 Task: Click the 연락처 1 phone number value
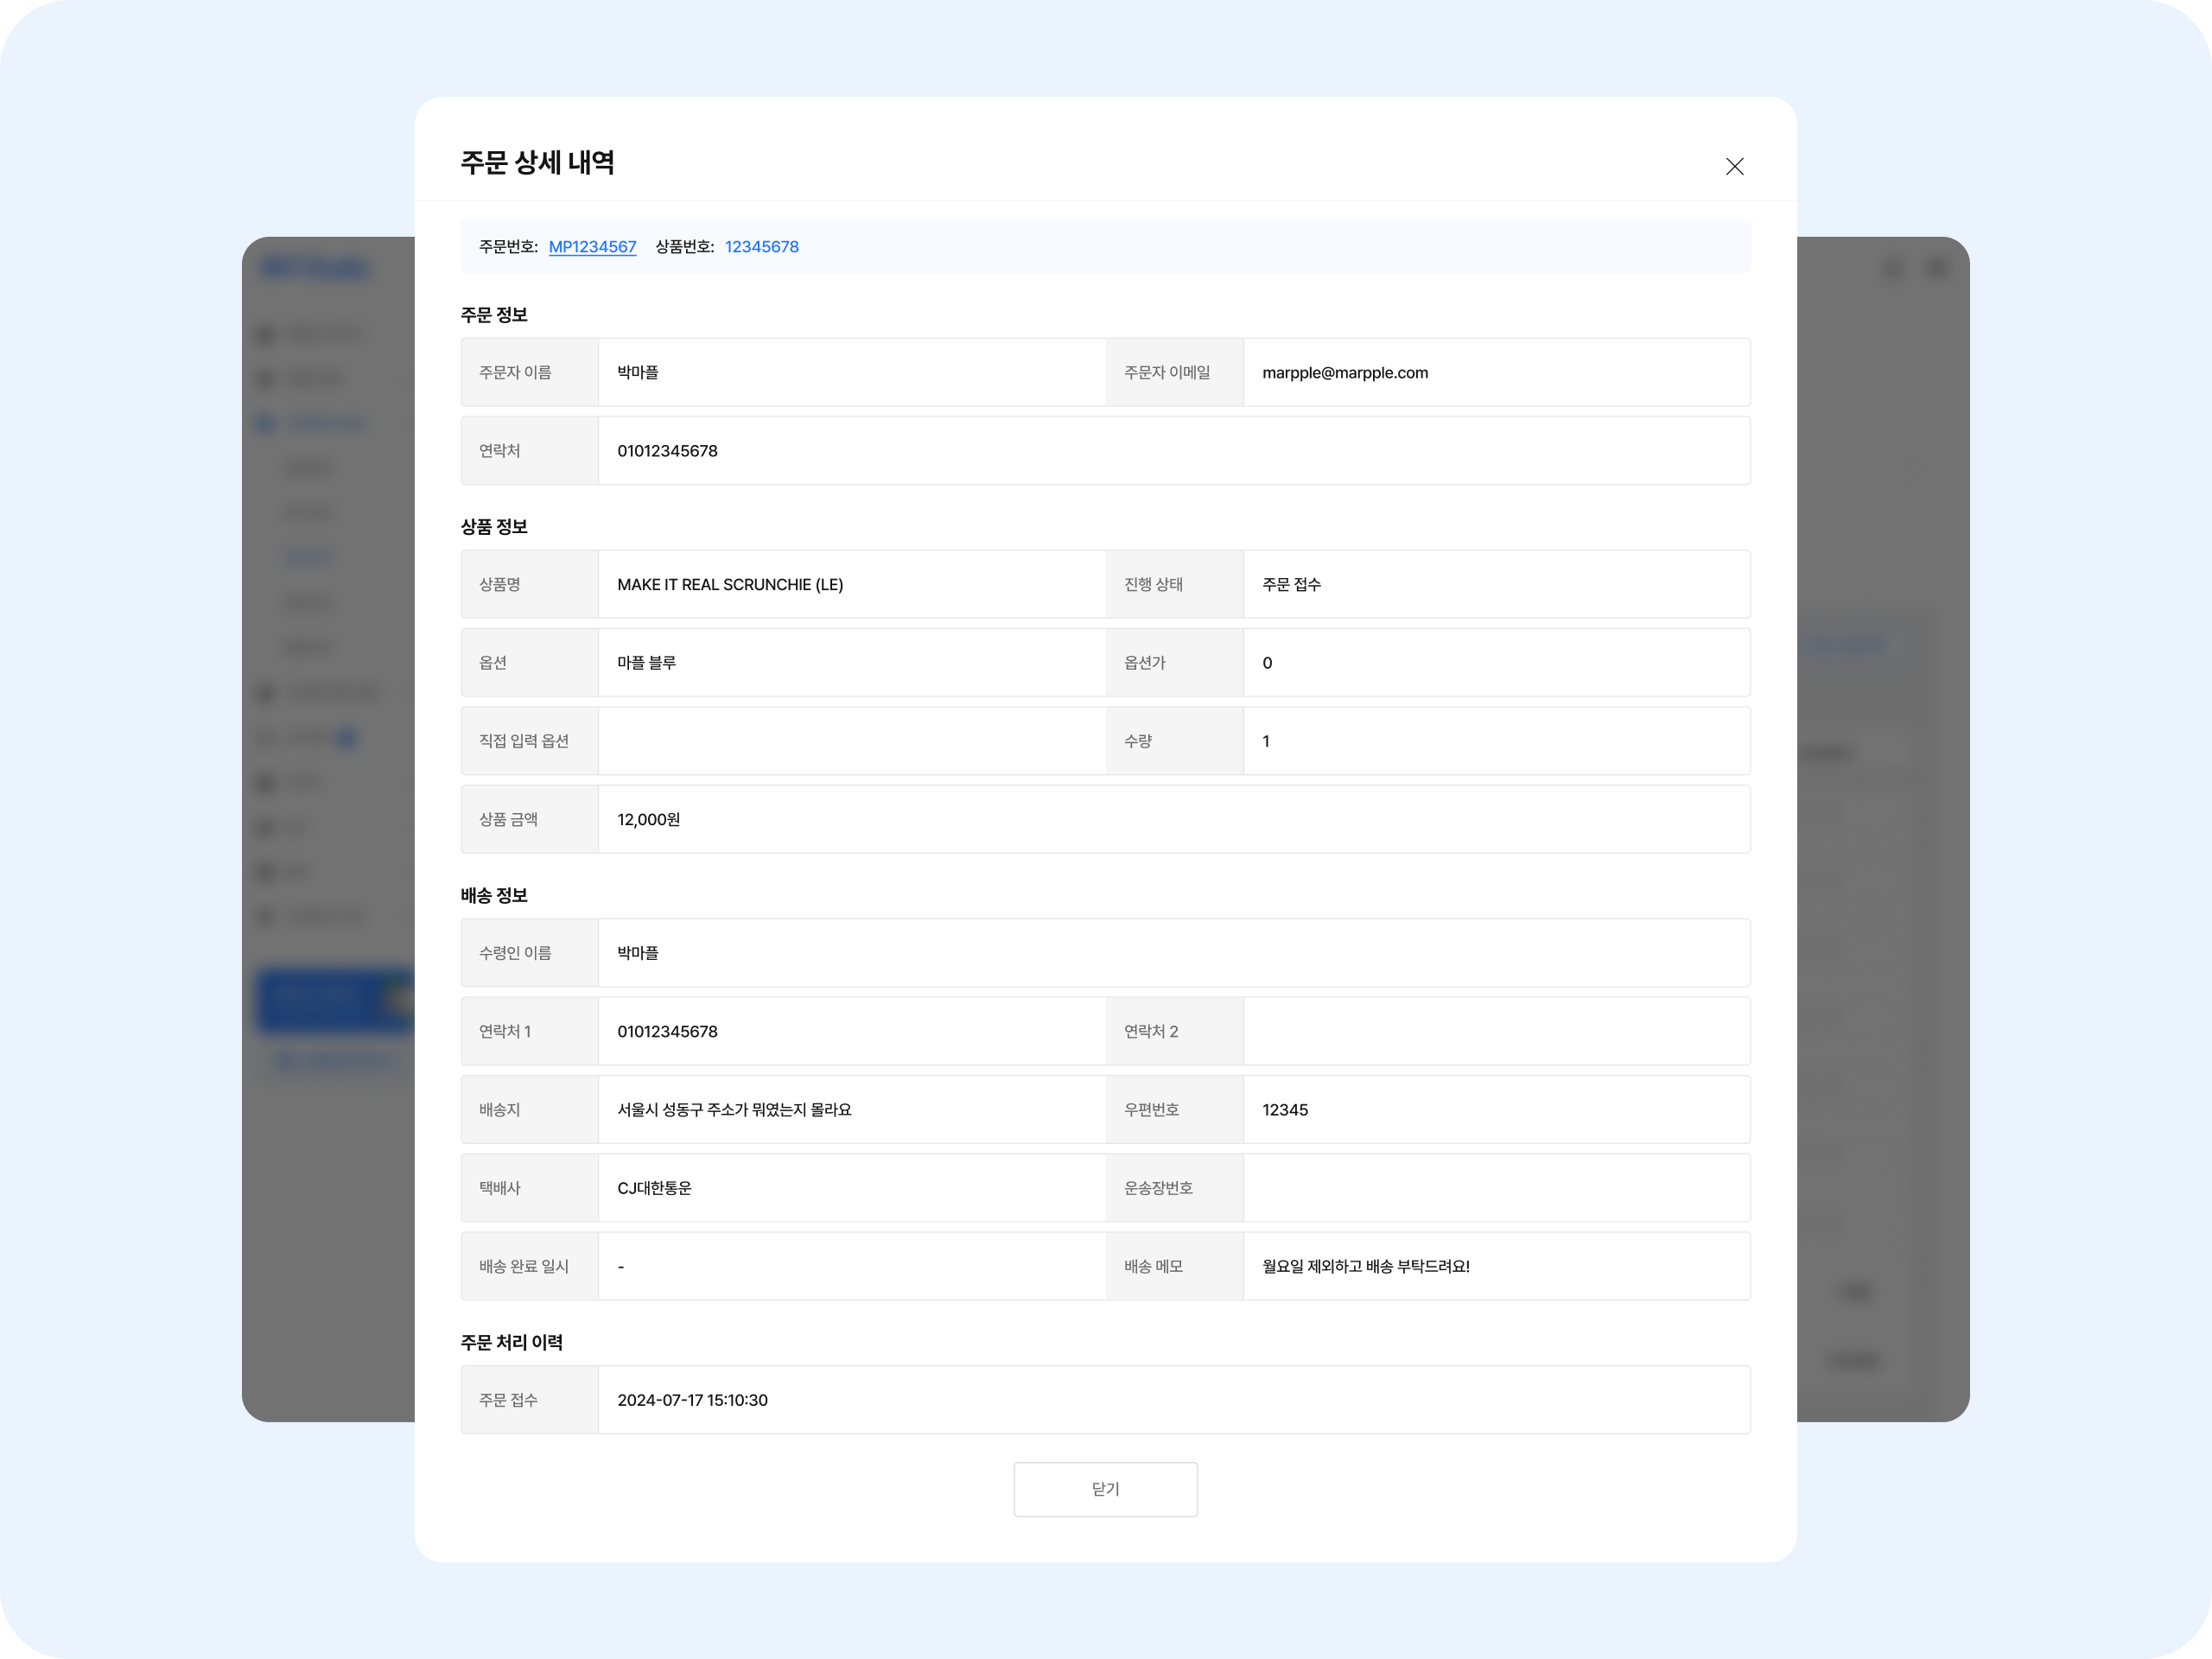point(667,1032)
